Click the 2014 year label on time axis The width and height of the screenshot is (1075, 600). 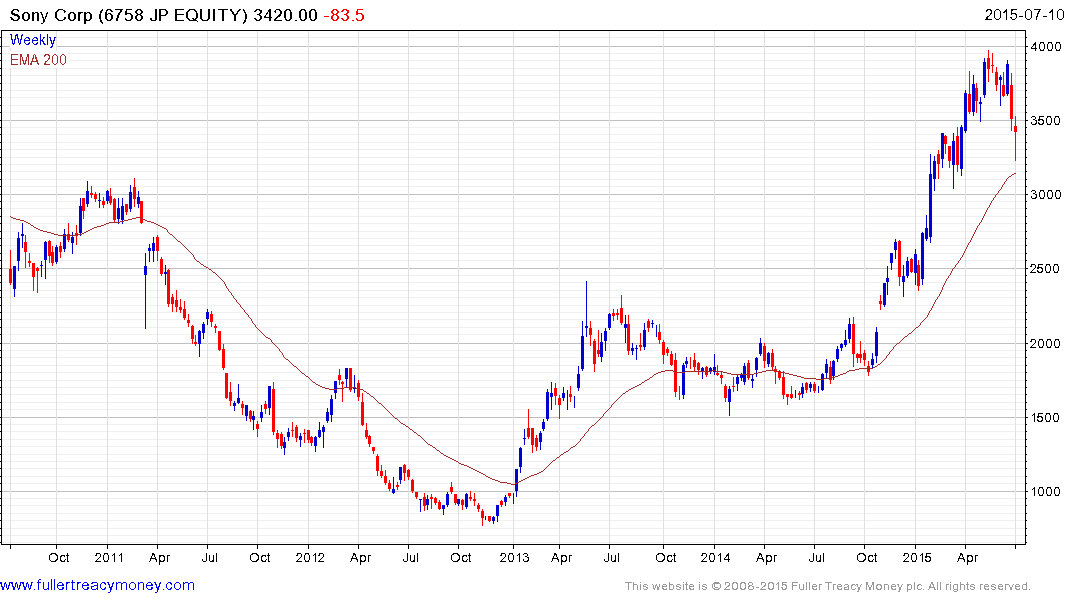point(715,557)
